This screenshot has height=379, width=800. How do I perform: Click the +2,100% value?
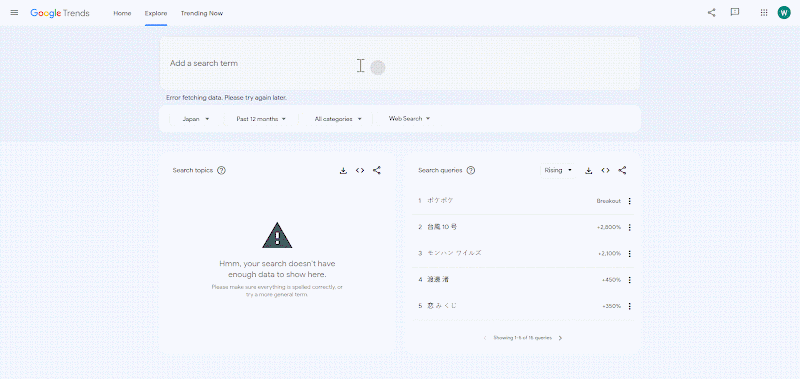(x=609, y=254)
